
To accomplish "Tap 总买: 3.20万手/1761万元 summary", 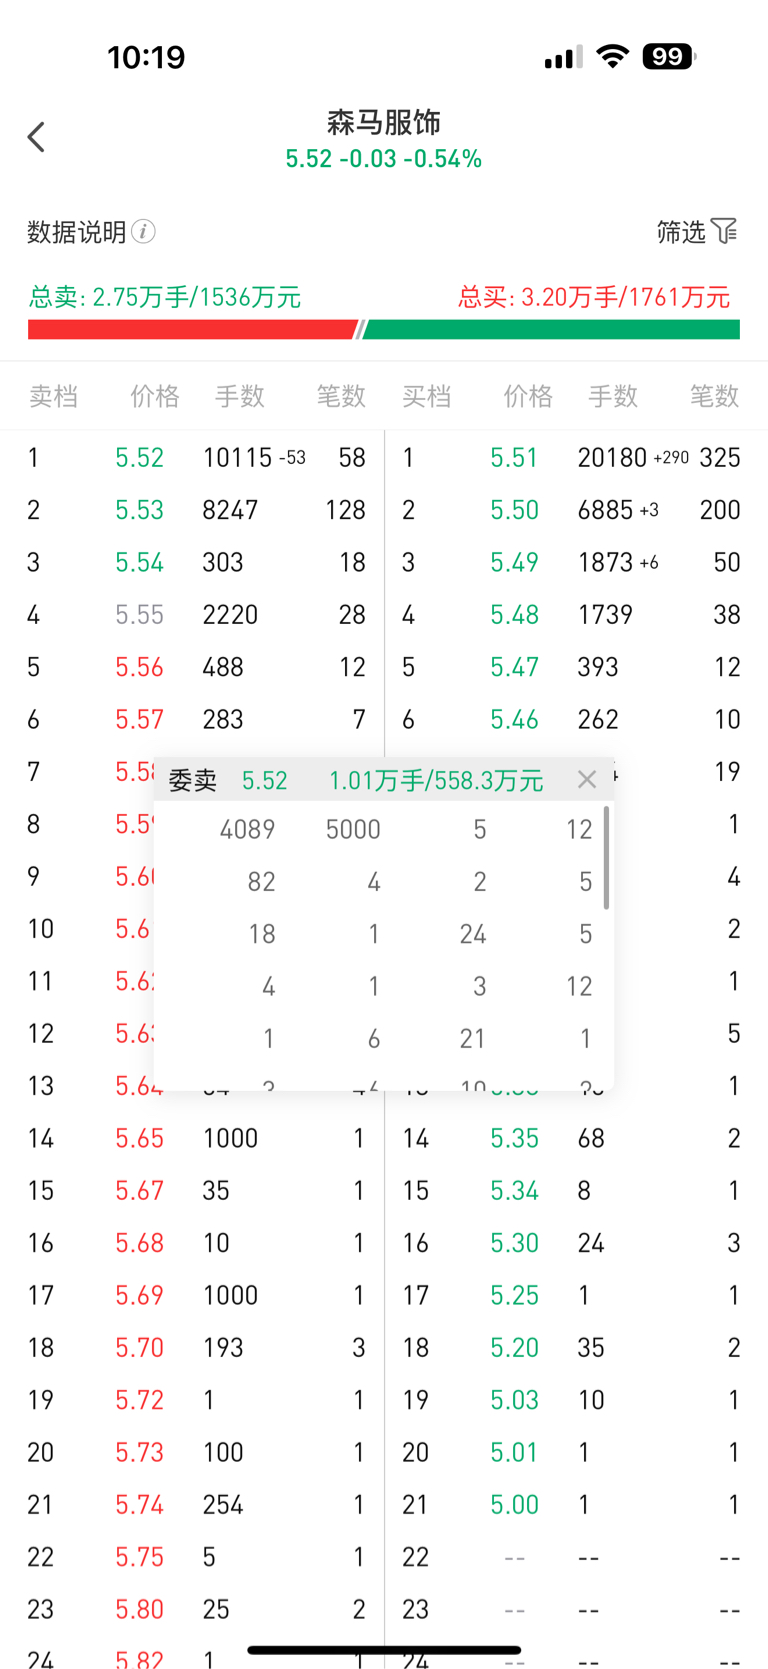I will 594,297.
